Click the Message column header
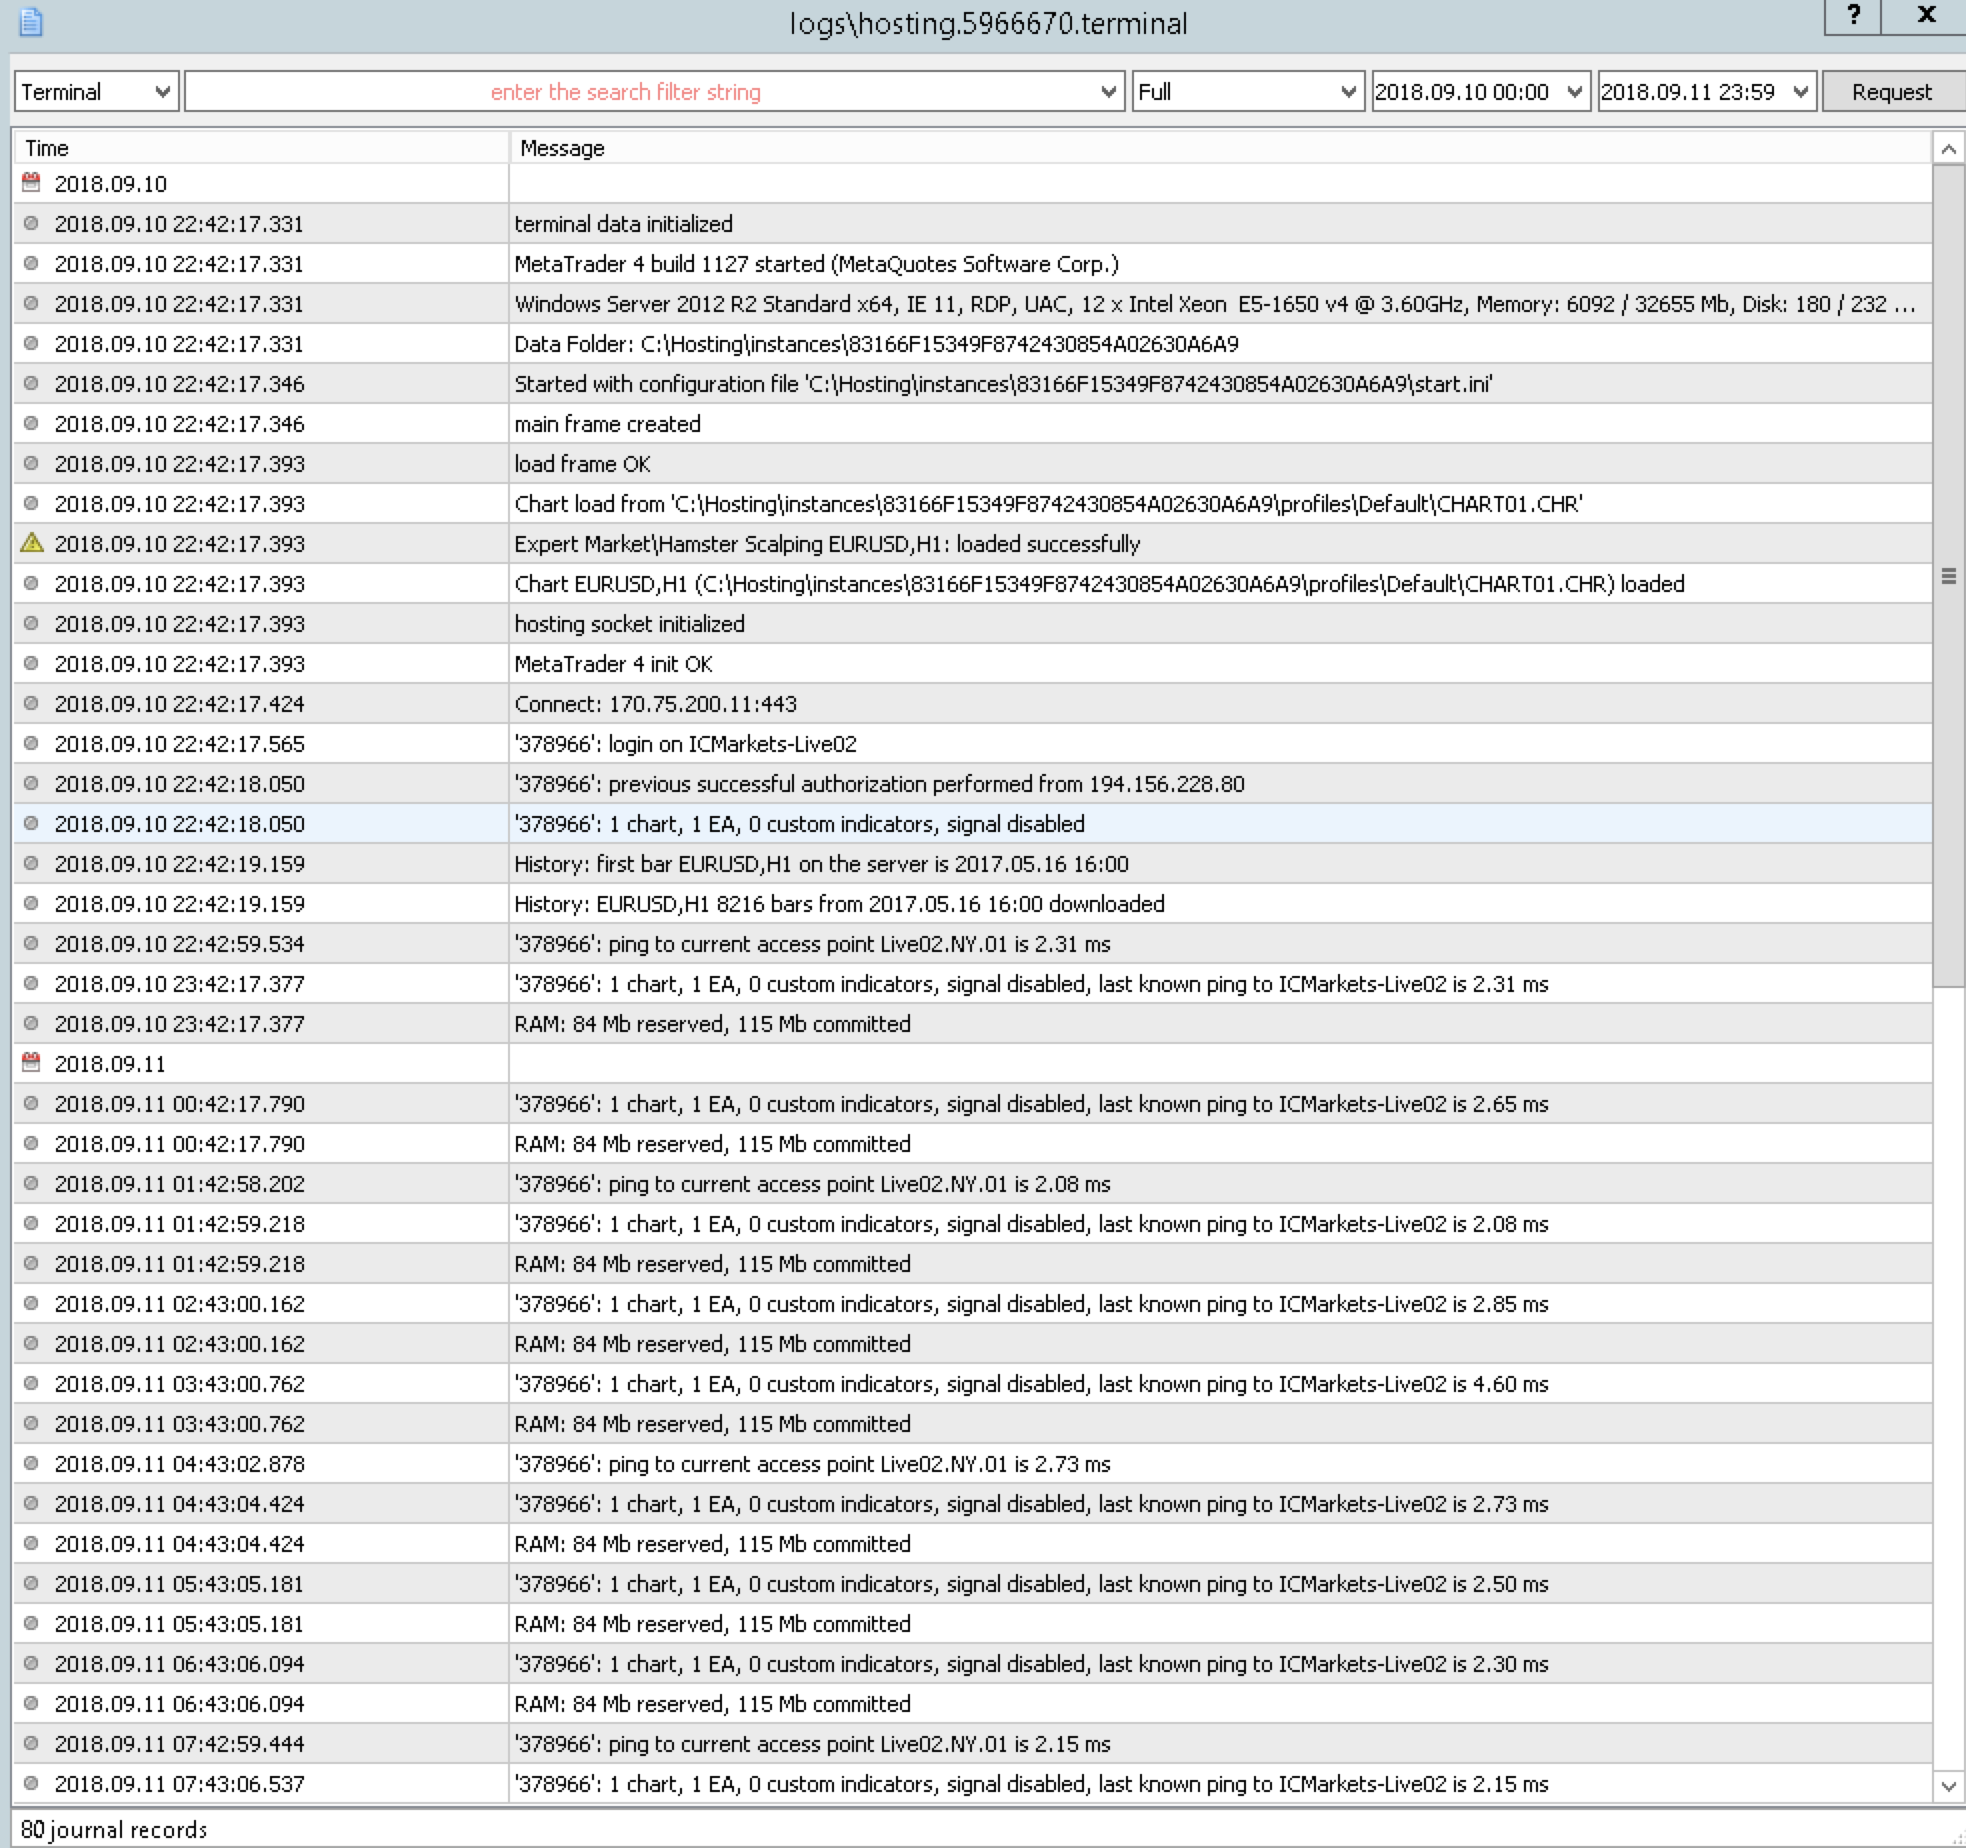 pyautogui.click(x=1220, y=148)
